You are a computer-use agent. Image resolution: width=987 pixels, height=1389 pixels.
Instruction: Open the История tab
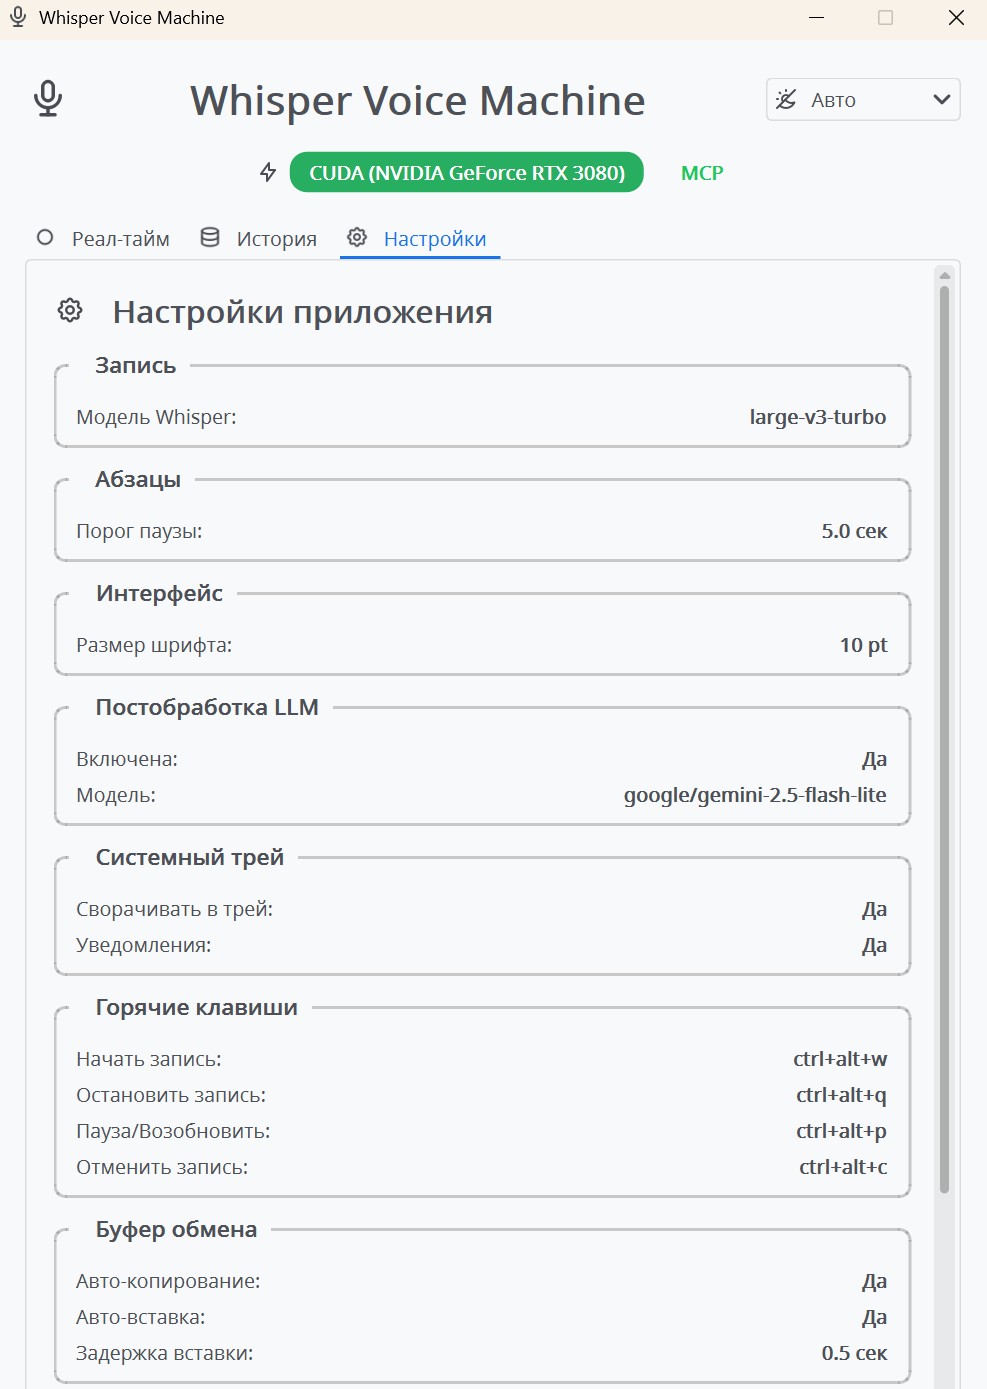[276, 239]
